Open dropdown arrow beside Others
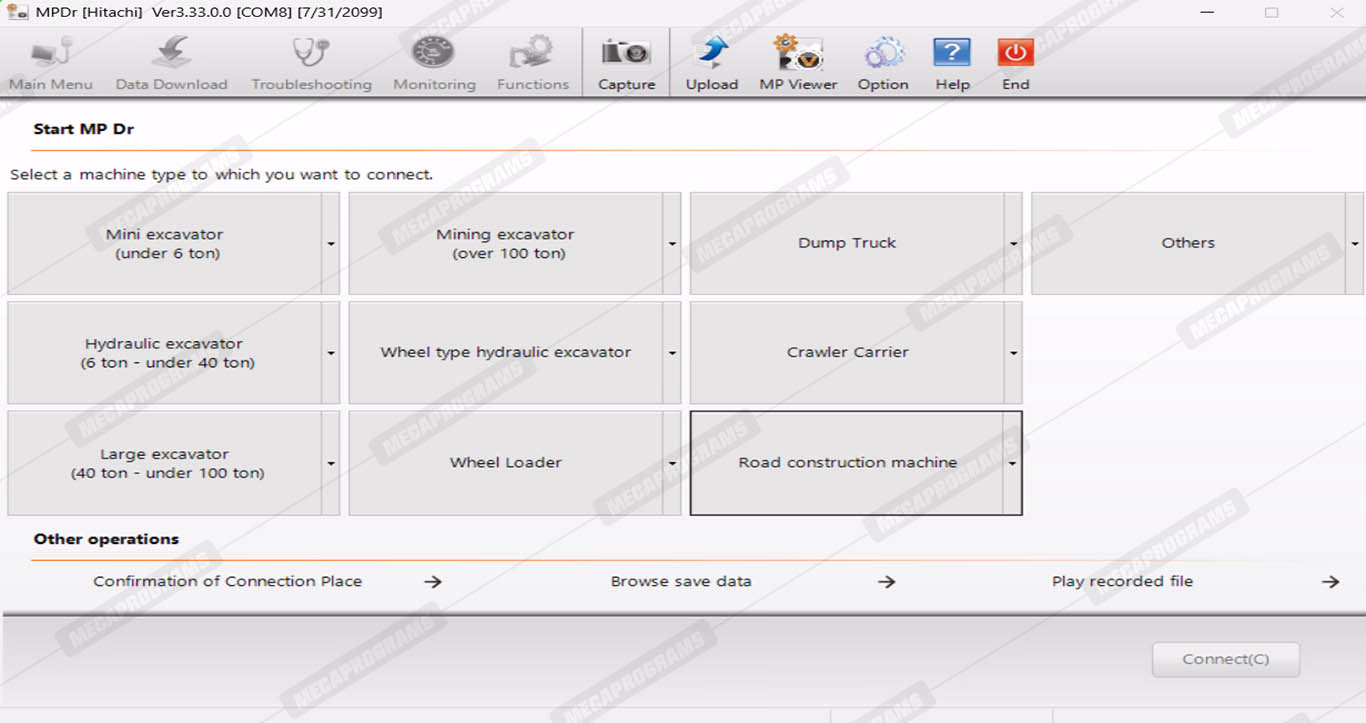 pyautogui.click(x=1355, y=244)
